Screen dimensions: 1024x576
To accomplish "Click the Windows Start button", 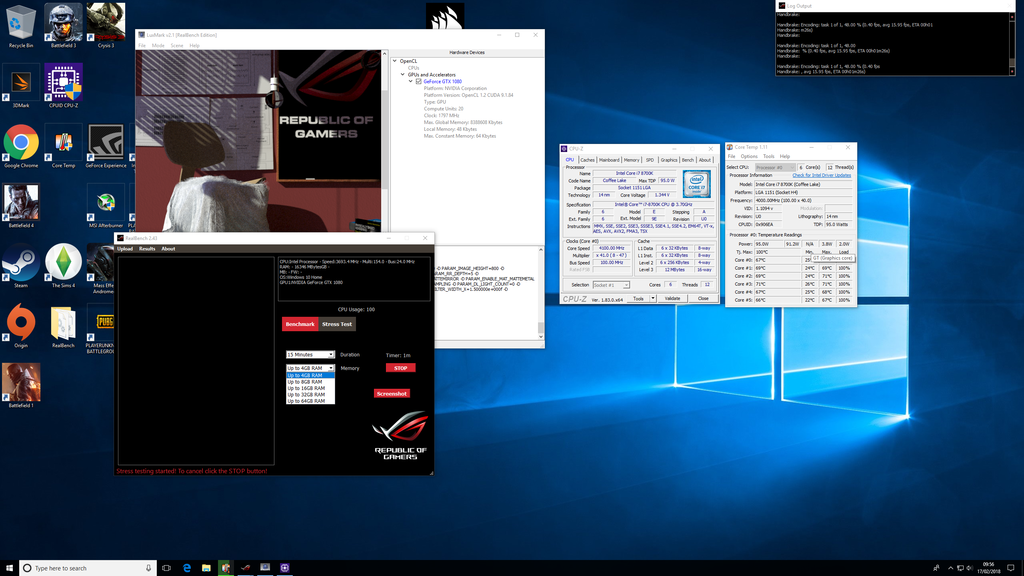I will 10,568.
